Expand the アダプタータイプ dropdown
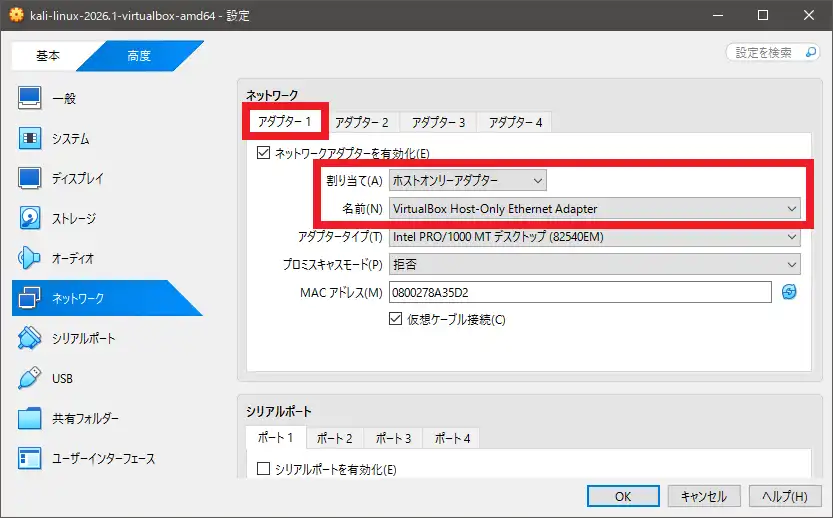The width and height of the screenshot is (833, 518). (x=594, y=236)
